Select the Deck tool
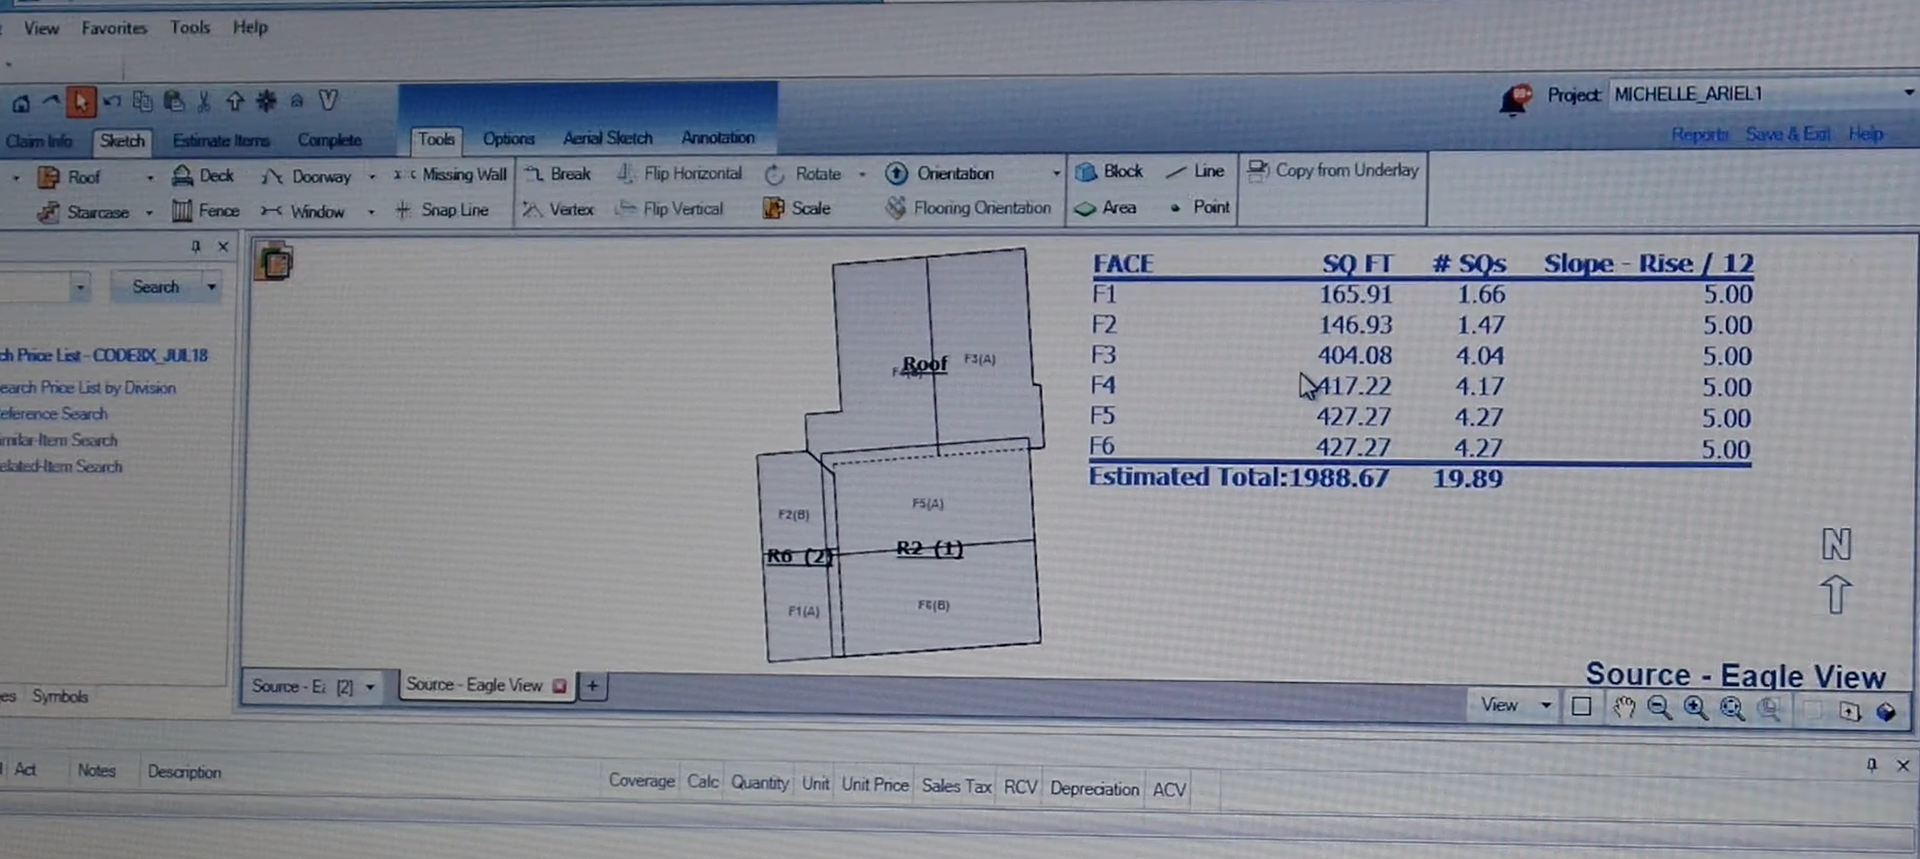The width and height of the screenshot is (1920, 859). click(203, 176)
